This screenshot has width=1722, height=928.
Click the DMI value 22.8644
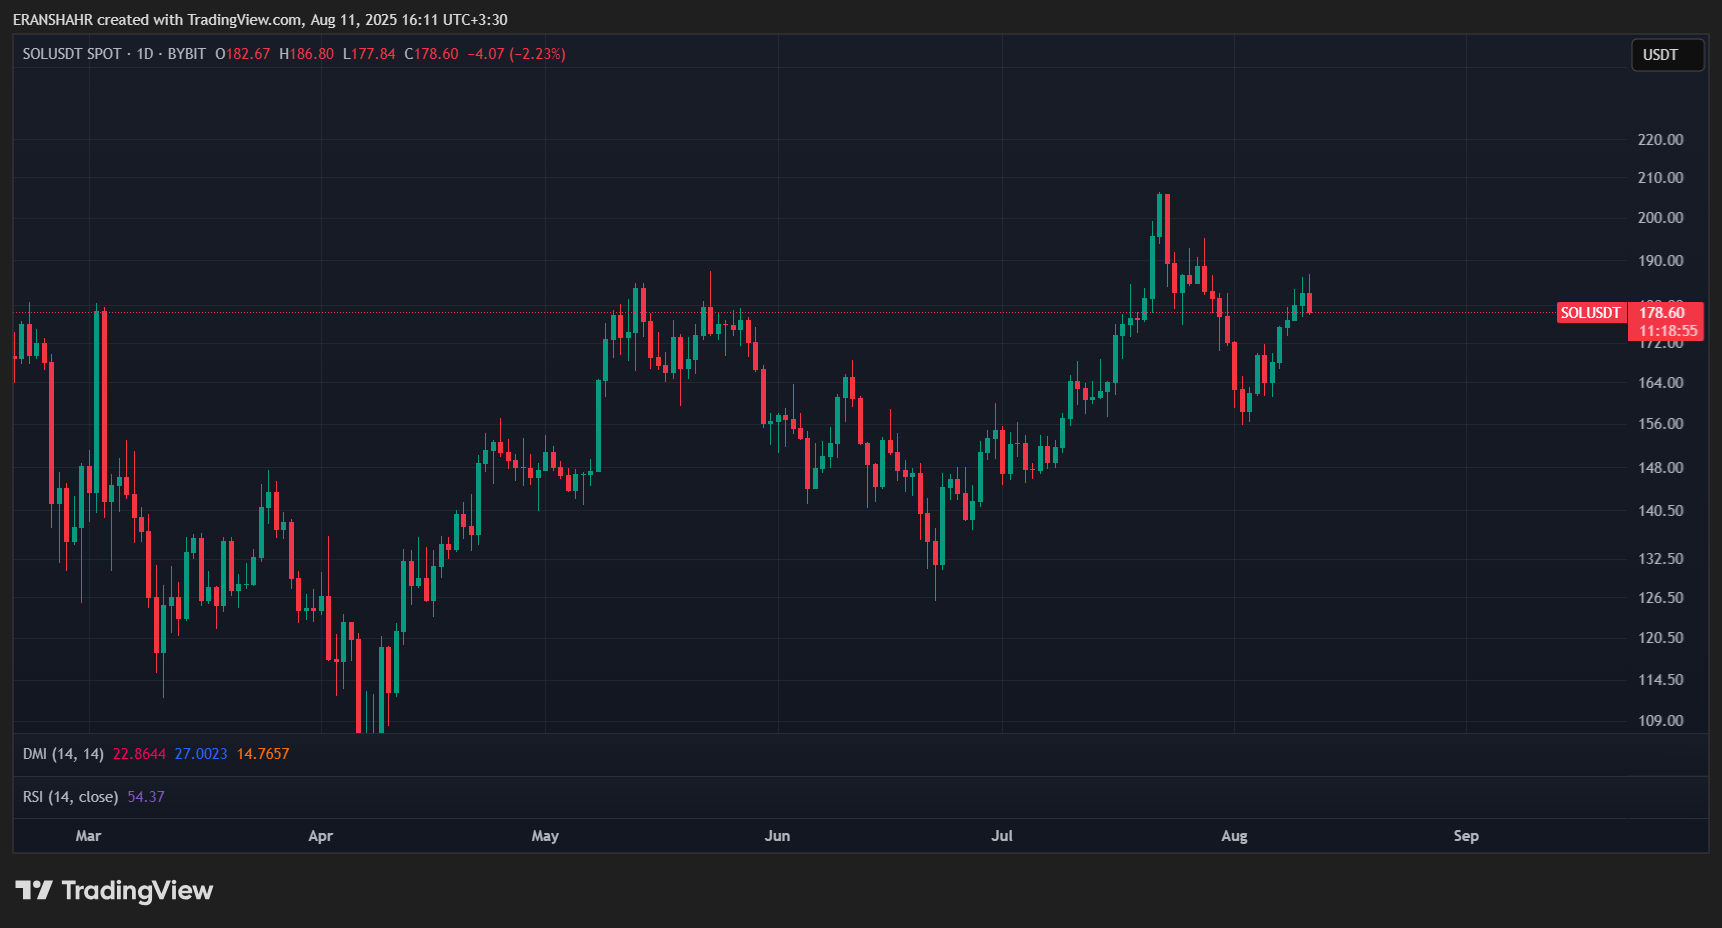139,754
